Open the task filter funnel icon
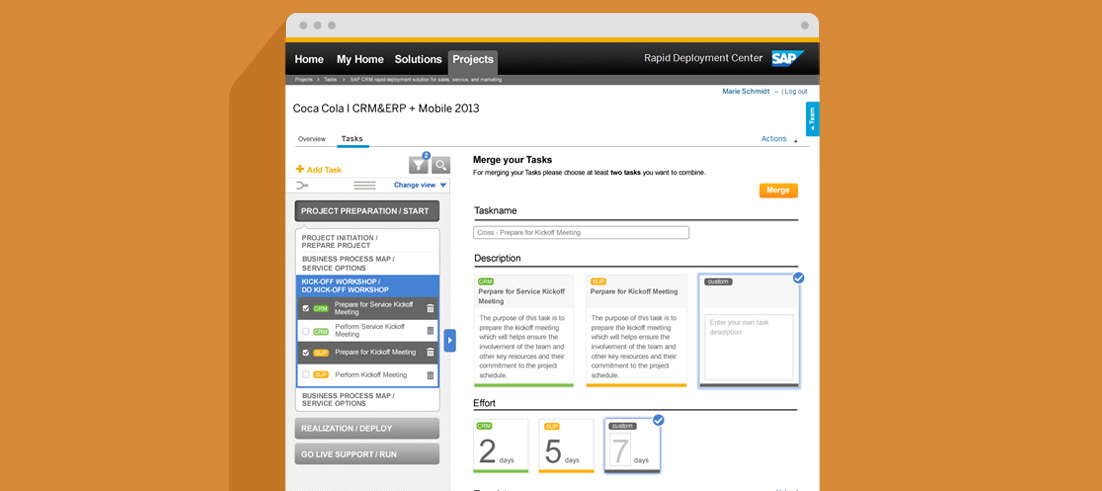This screenshot has height=491, width=1102. point(419,165)
